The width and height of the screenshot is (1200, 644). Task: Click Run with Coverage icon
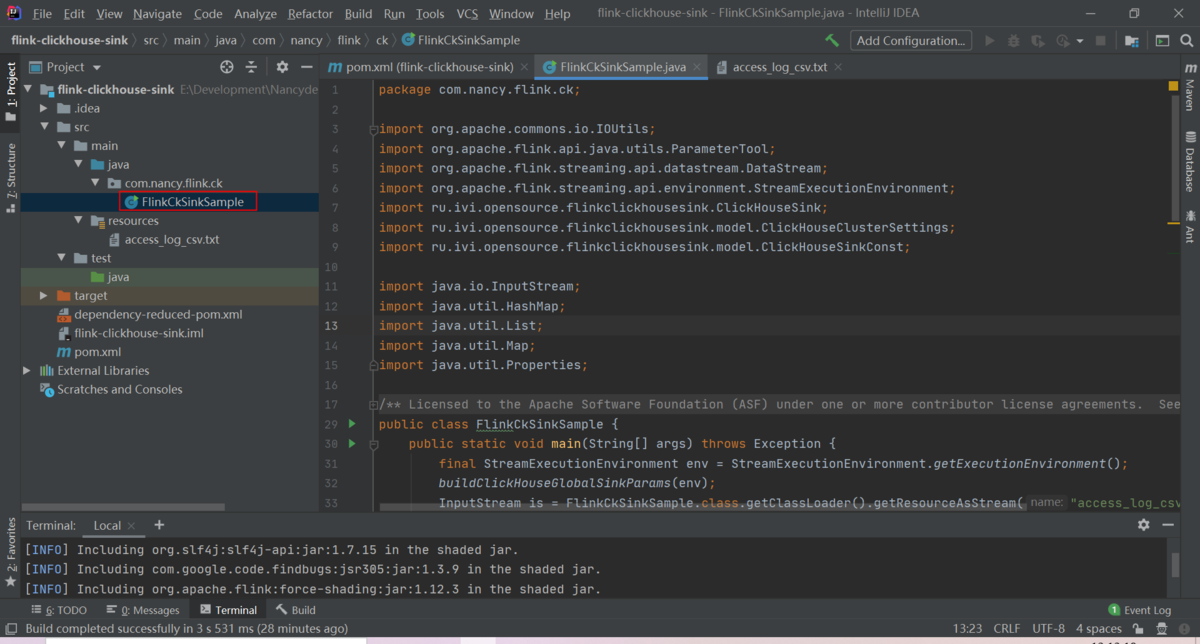point(1038,41)
